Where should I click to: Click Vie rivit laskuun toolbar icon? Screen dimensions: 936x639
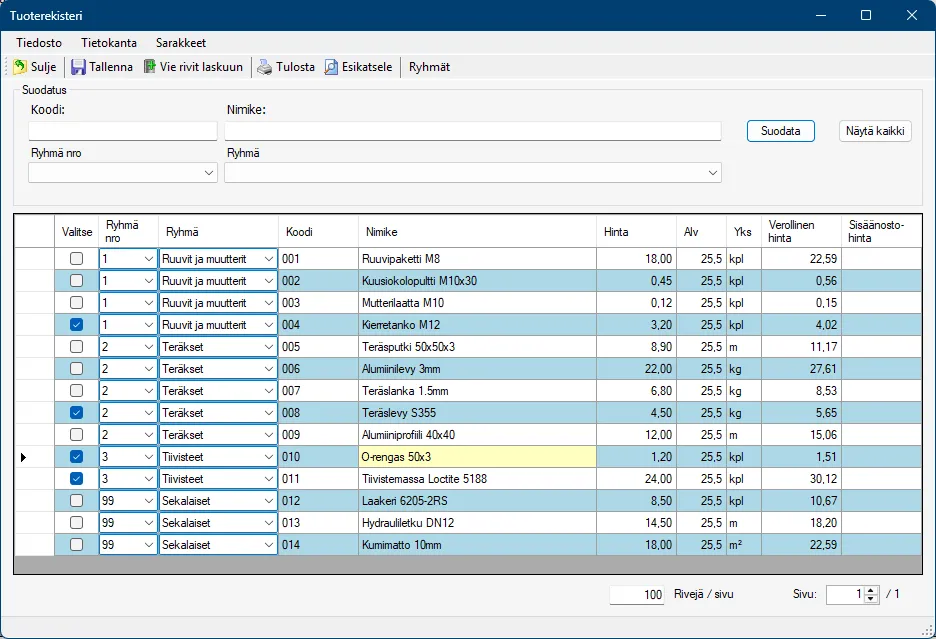point(150,67)
